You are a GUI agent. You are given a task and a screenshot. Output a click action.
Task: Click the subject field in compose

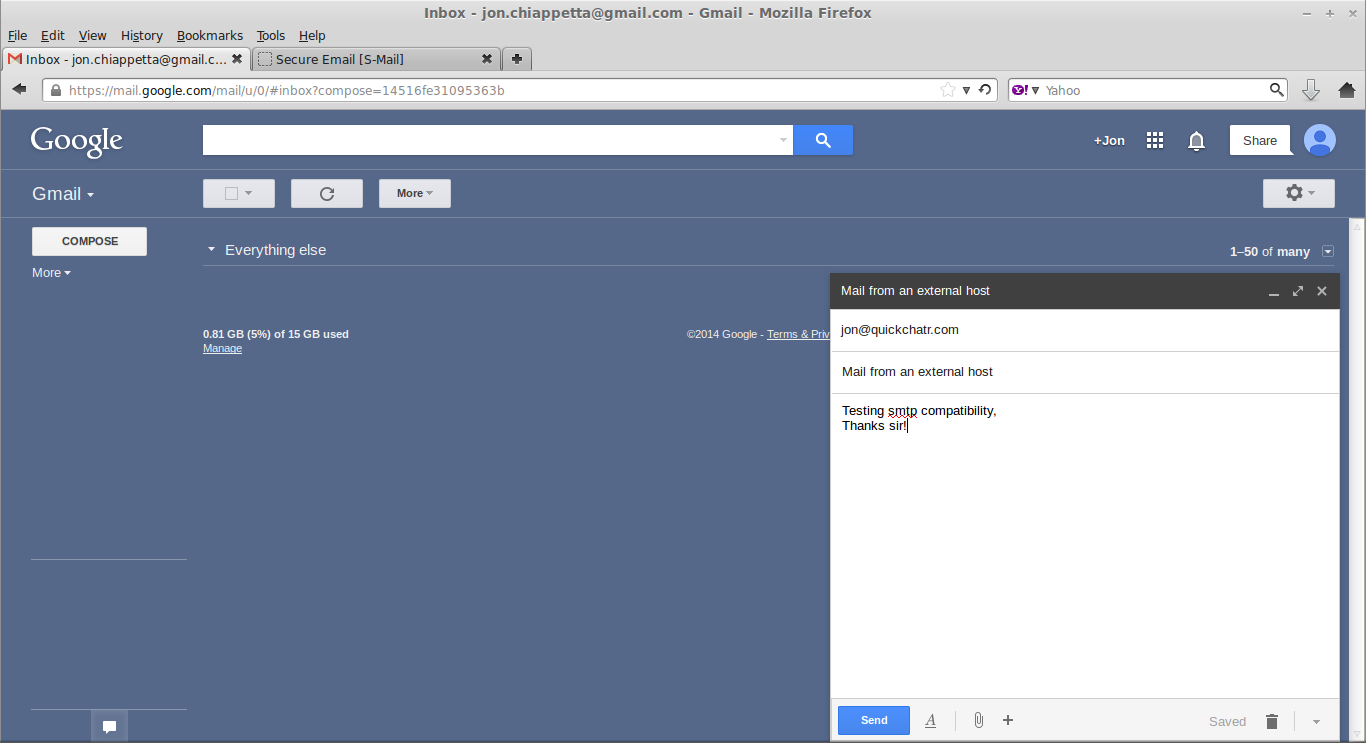[x=1085, y=372]
